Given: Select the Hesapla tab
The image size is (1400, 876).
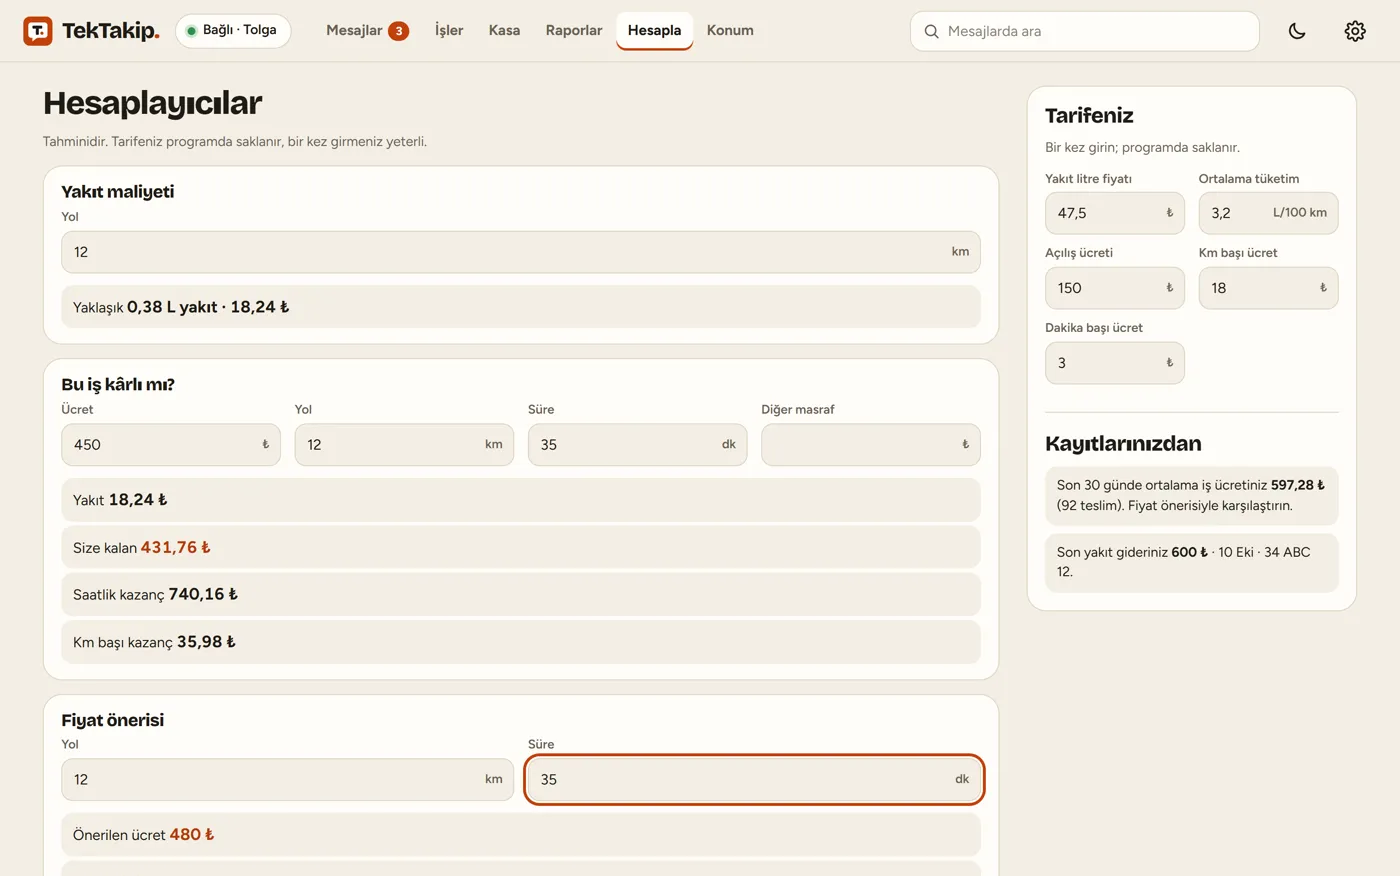Looking at the screenshot, I should coord(654,31).
